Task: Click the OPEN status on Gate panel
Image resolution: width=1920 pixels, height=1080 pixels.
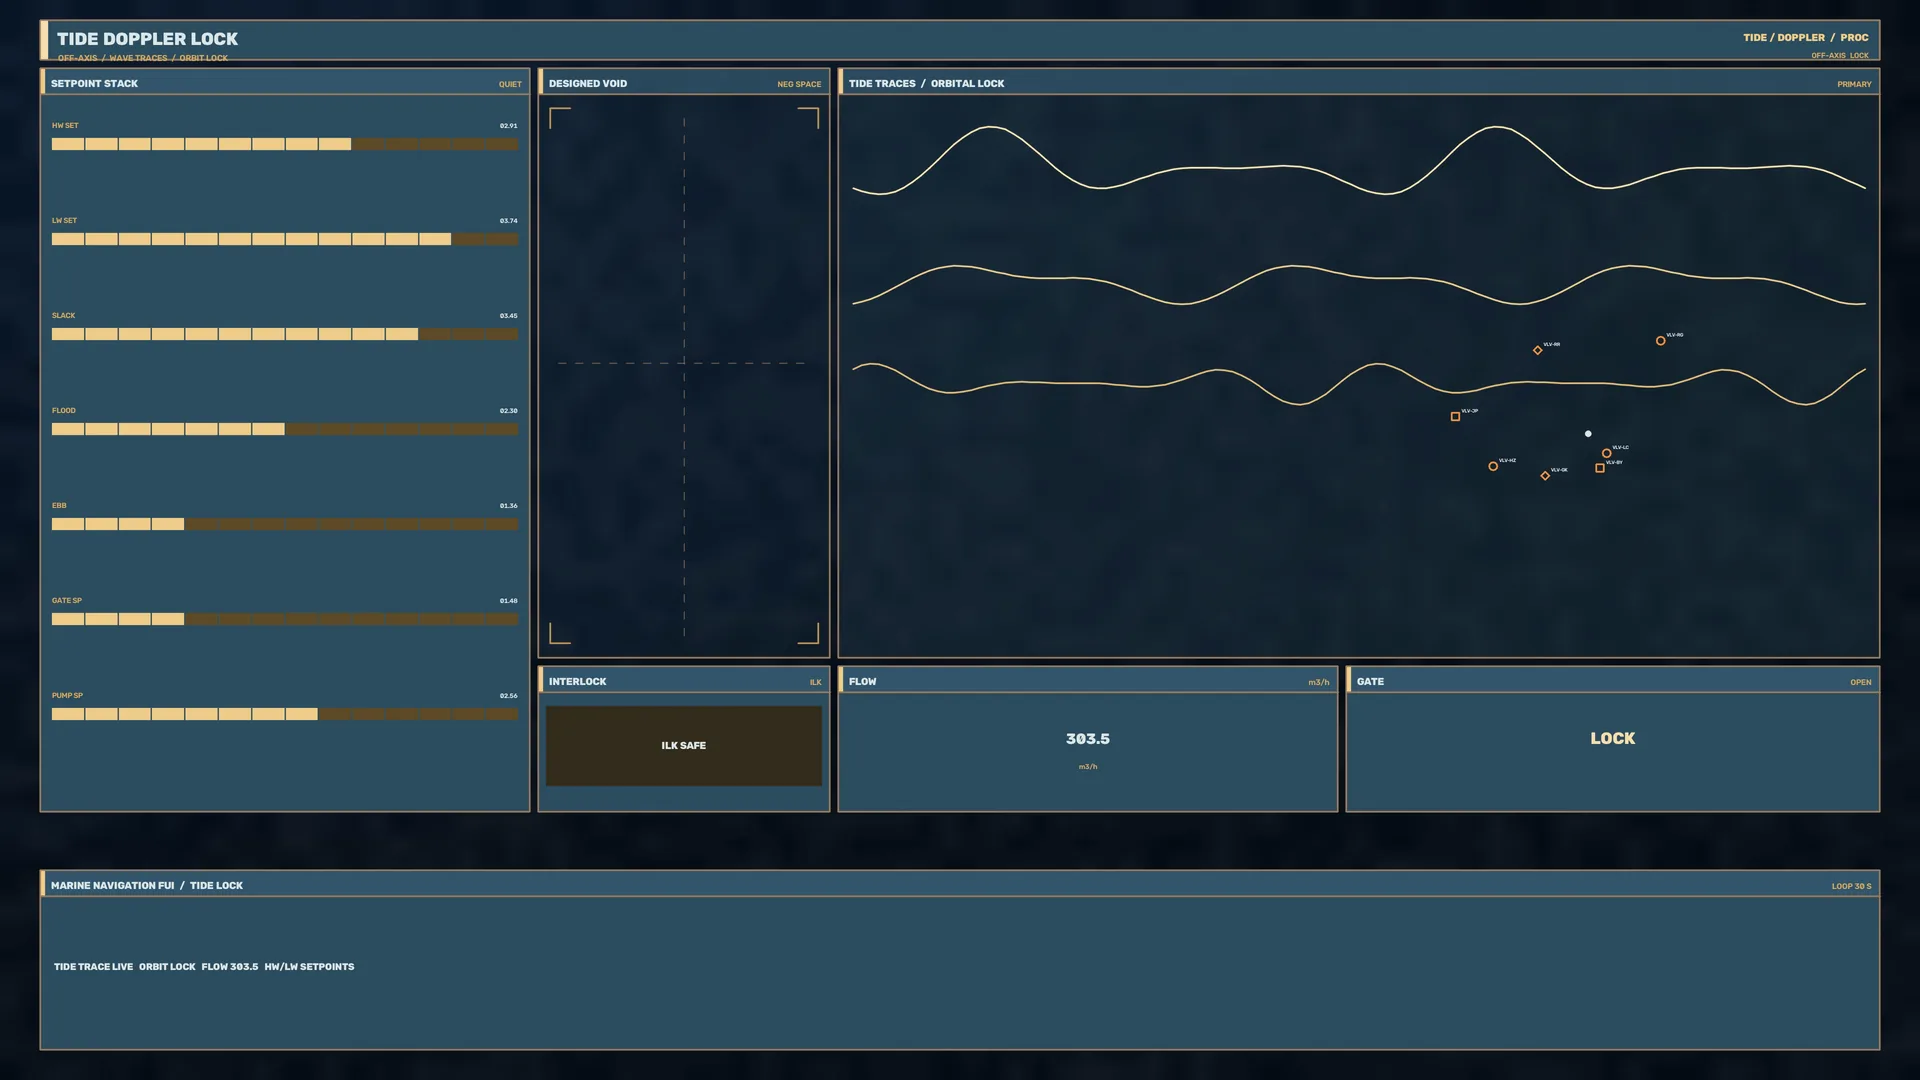Action: point(1860,682)
